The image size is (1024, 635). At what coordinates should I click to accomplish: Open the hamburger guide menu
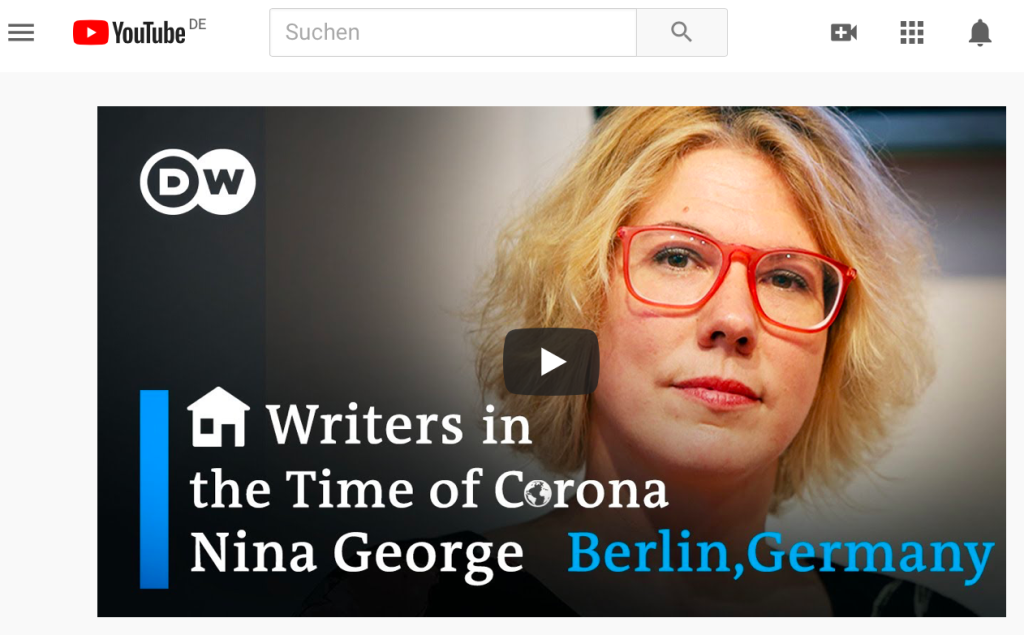coord(21,33)
